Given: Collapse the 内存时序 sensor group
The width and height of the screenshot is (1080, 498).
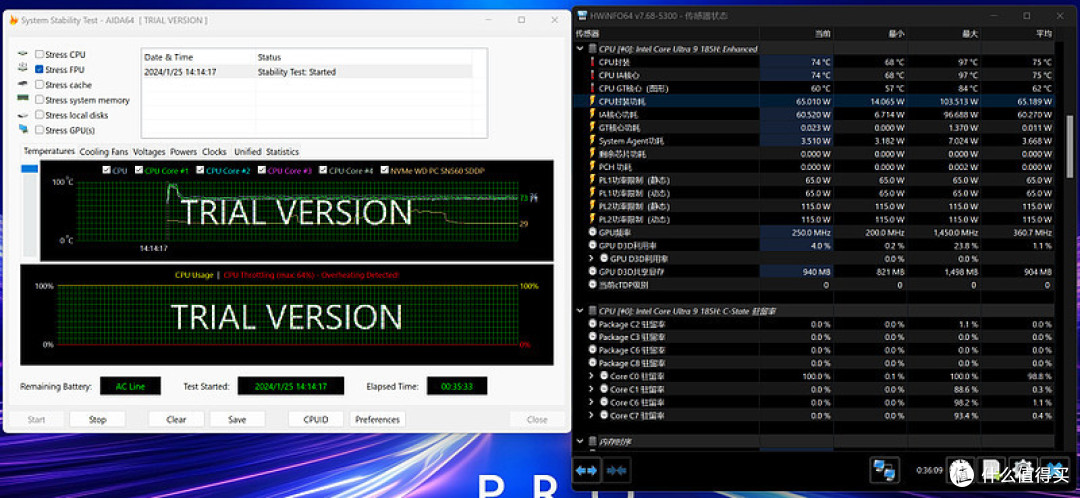Looking at the screenshot, I should click(x=581, y=441).
